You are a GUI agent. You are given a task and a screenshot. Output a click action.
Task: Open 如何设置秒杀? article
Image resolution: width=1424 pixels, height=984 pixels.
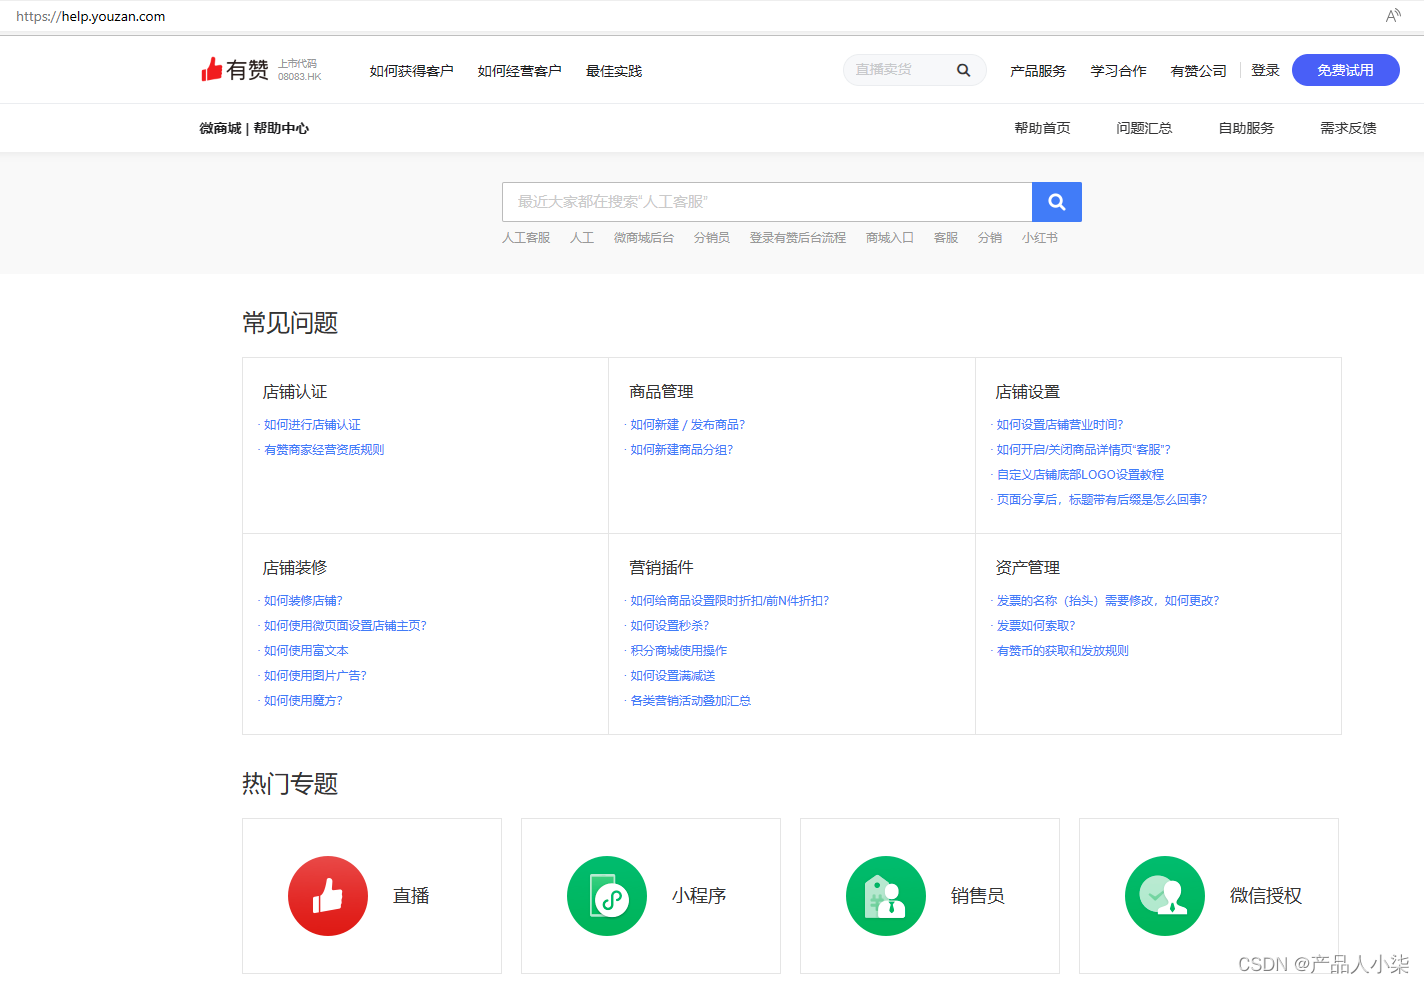[x=670, y=626]
